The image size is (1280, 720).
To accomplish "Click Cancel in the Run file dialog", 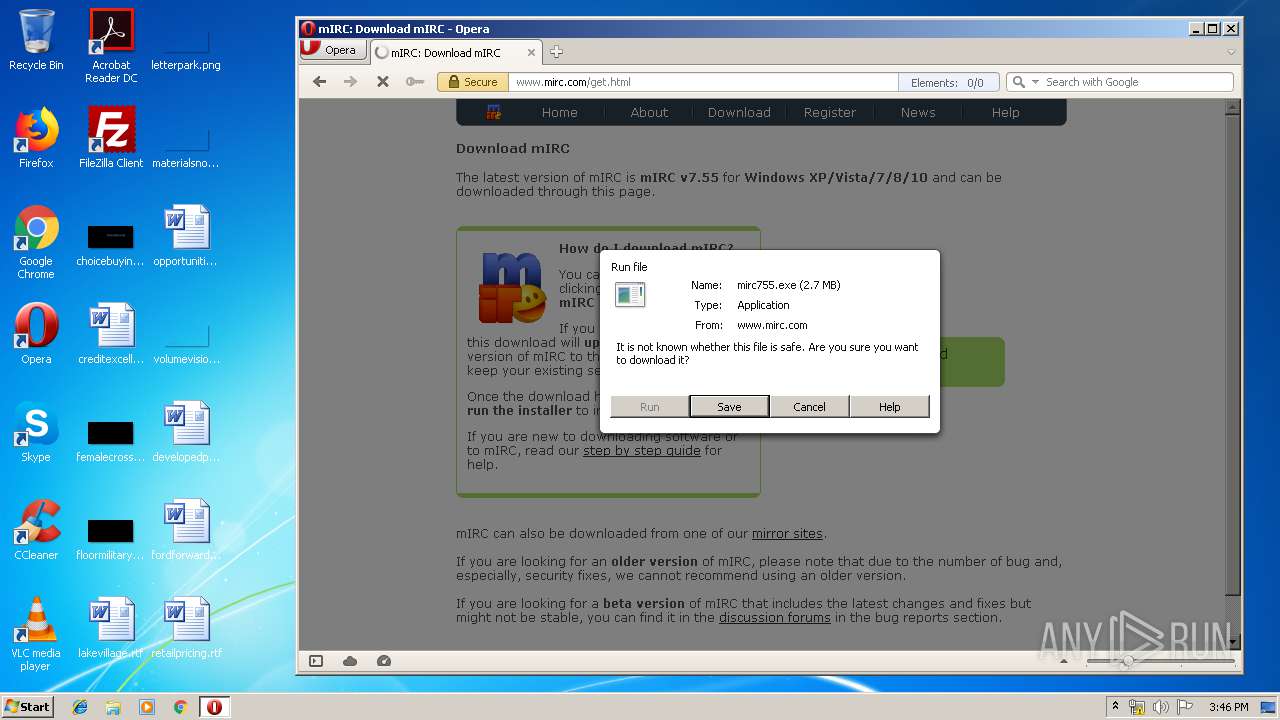I will pyautogui.click(x=809, y=406).
